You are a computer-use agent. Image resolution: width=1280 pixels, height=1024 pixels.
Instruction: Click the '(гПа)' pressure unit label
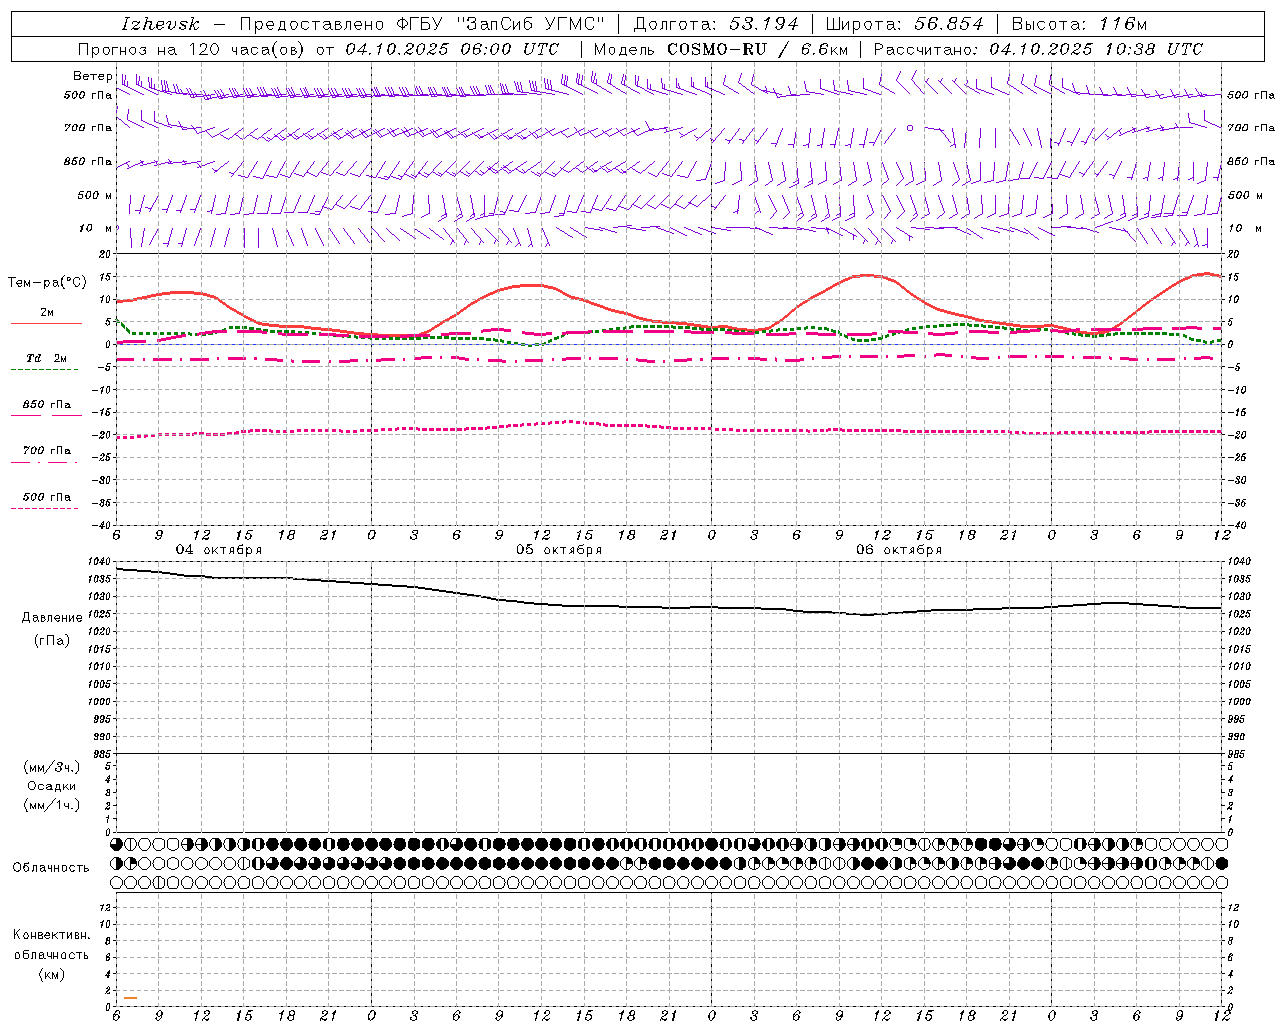[x=52, y=641]
